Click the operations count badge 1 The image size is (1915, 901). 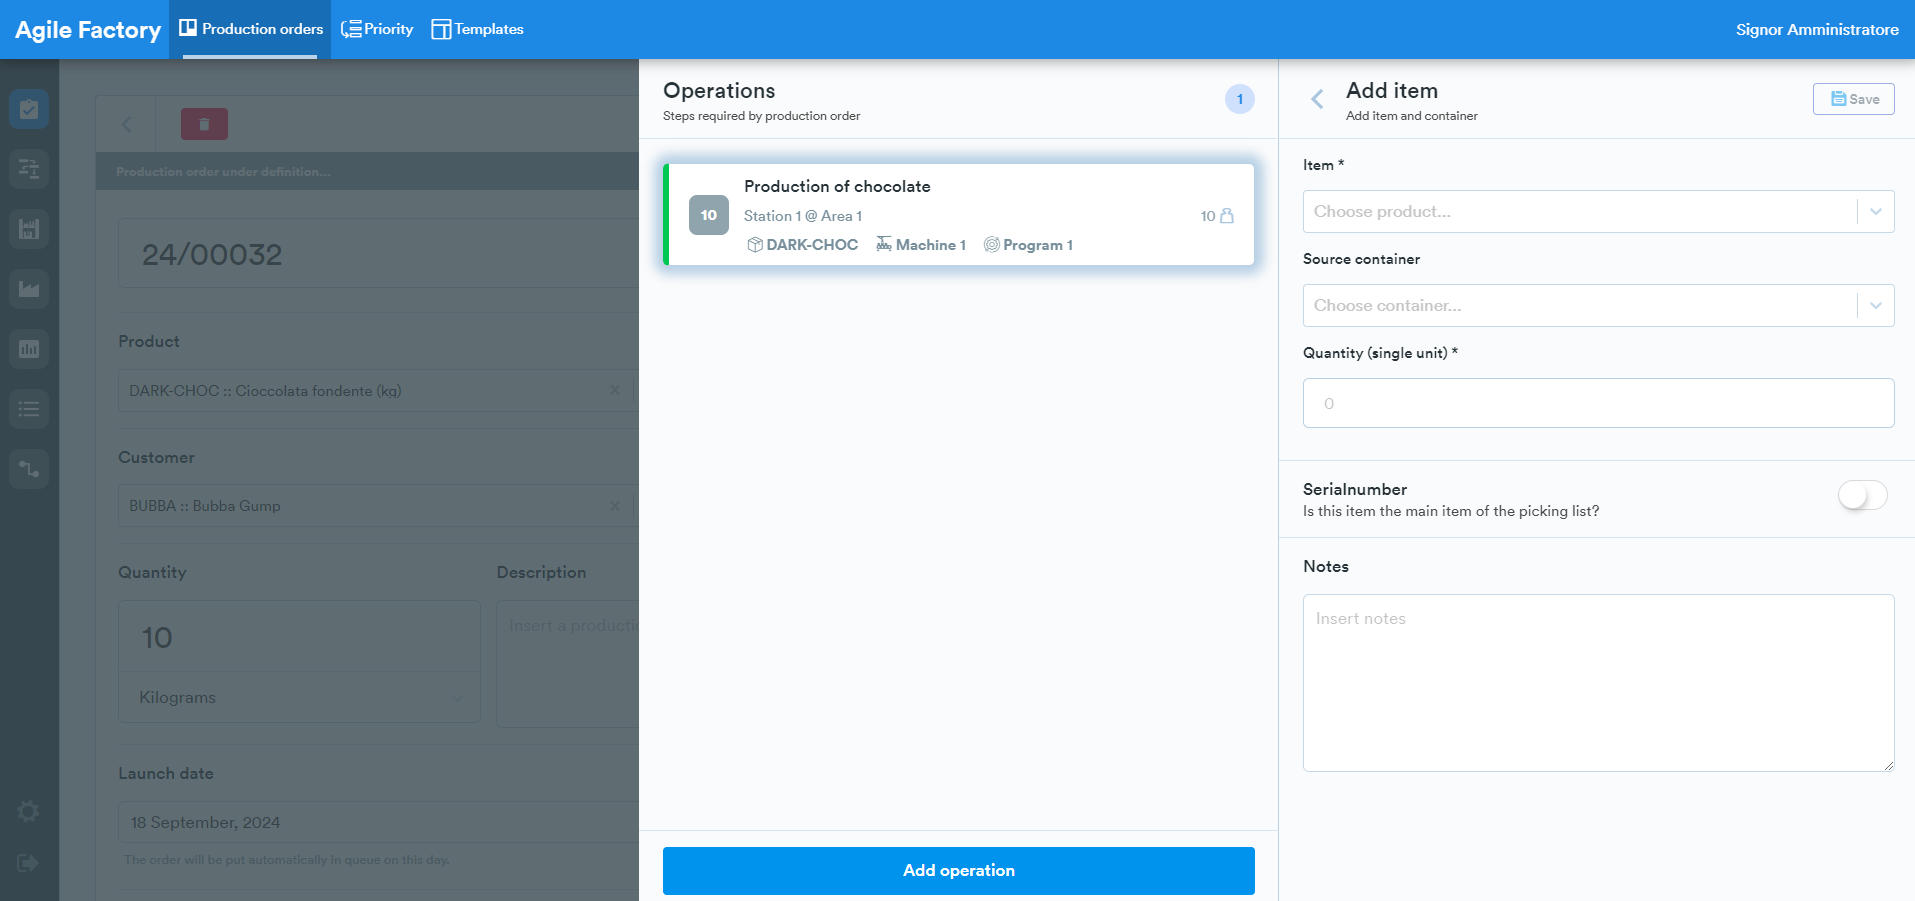(1240, 99)
